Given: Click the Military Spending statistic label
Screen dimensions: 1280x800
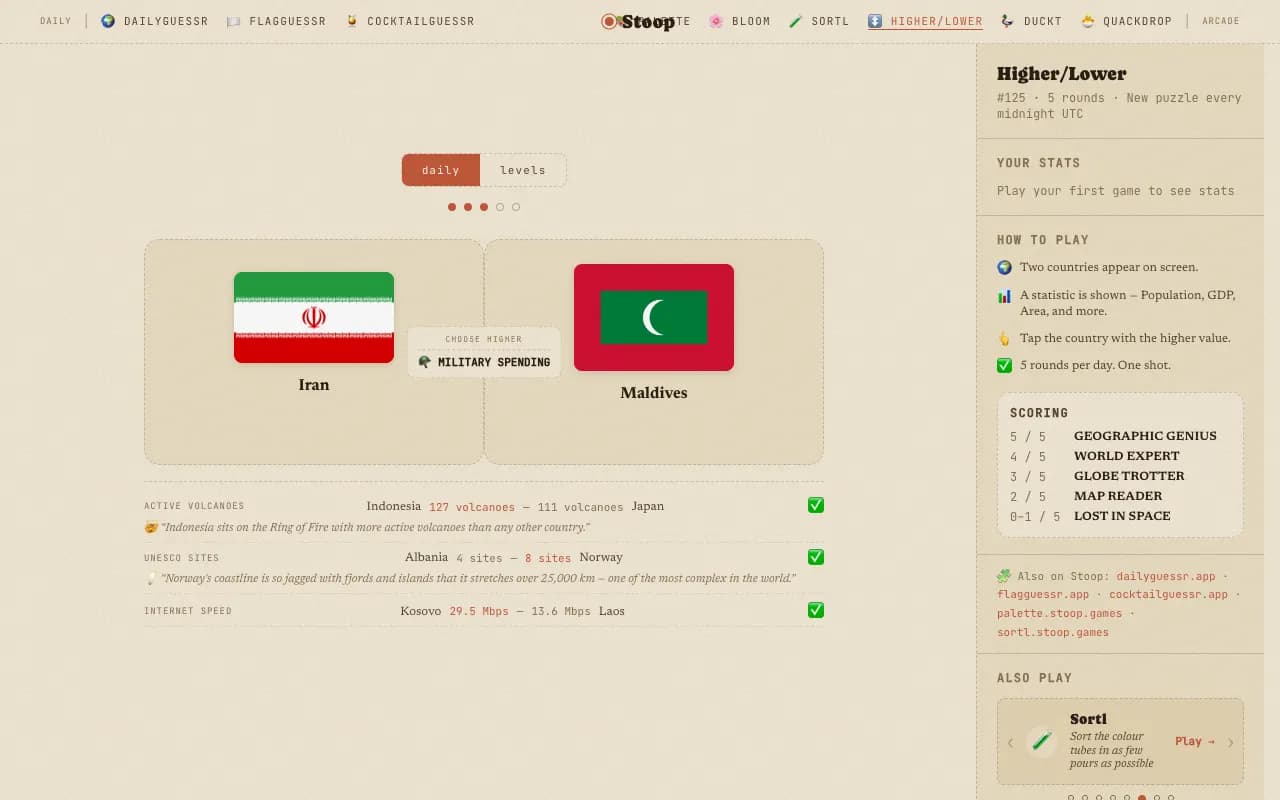Looking at the screenshot, I should coord(485,362).
